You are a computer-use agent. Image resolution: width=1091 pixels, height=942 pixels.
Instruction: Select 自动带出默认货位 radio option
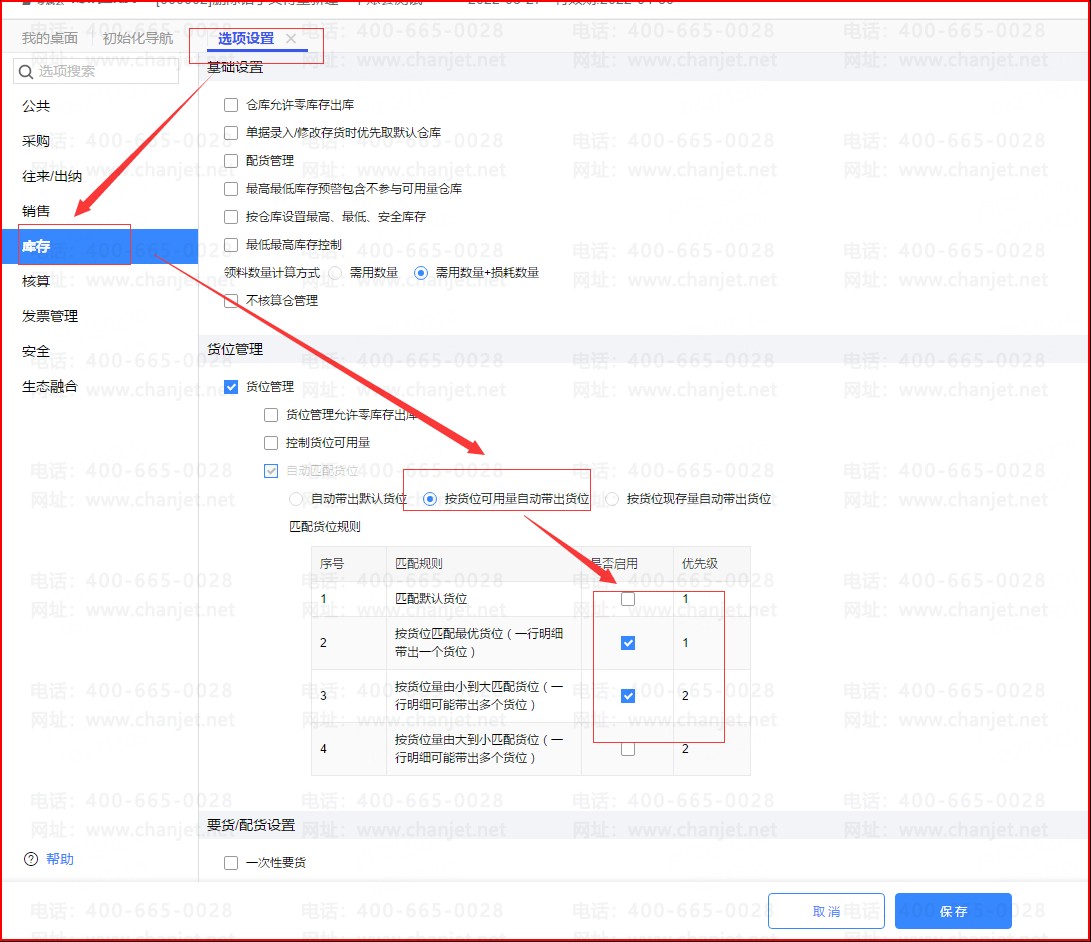(296, 499)
